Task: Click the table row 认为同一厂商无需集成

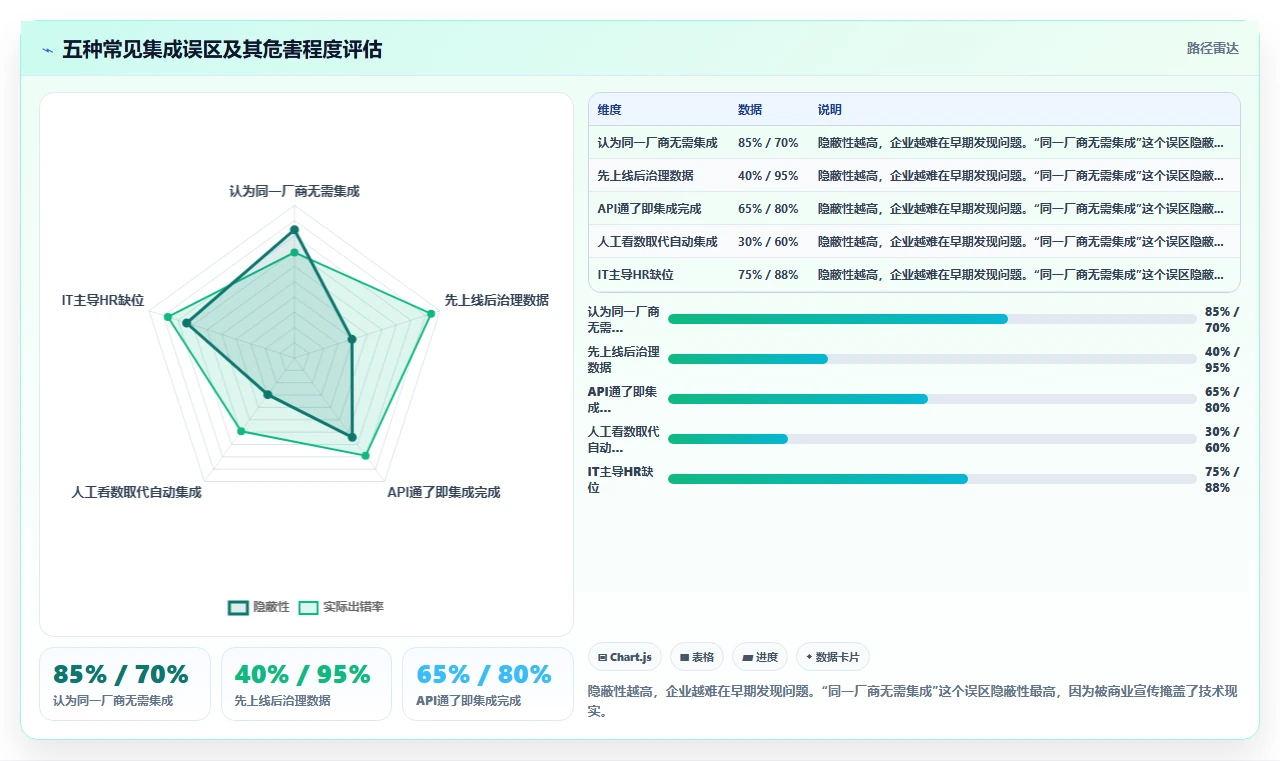Action: tap(914, 142)
